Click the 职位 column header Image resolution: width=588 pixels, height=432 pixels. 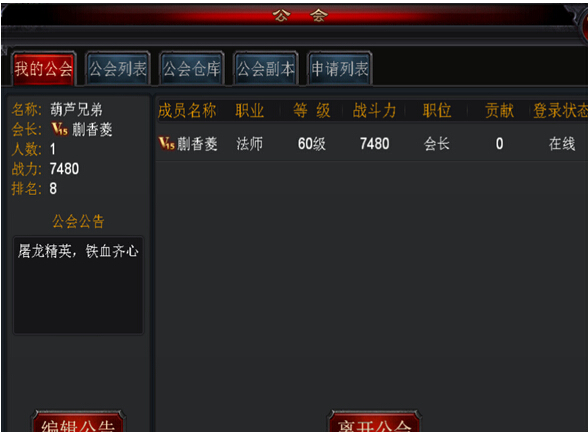[x=437, y=111]
